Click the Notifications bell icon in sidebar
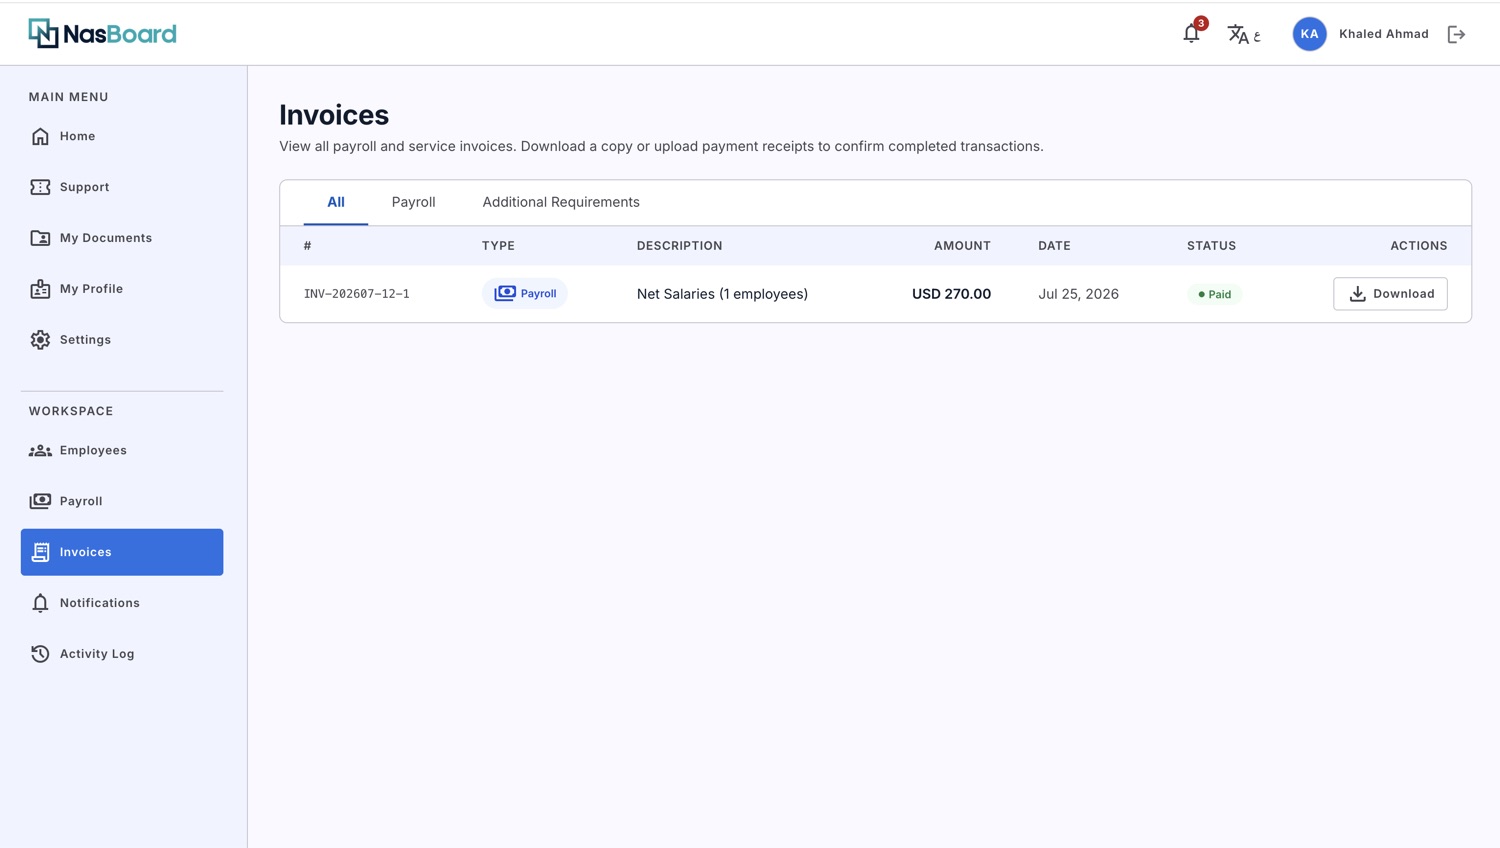Screen dimensions: 1500x848 pyautogui.click(x=40, y=603)
